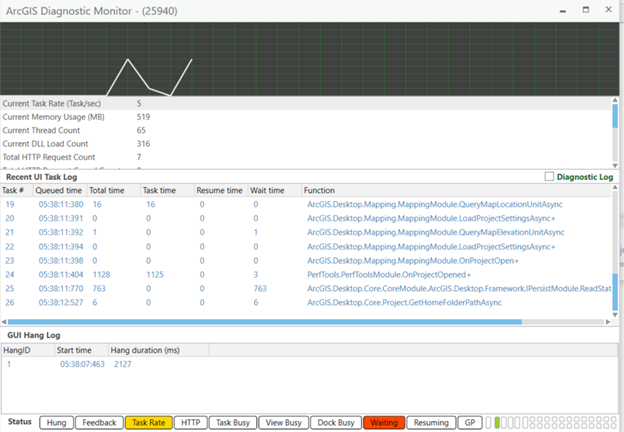Click the task log horizontal scrollbar

pyautogui.click(x=265, y=321)
